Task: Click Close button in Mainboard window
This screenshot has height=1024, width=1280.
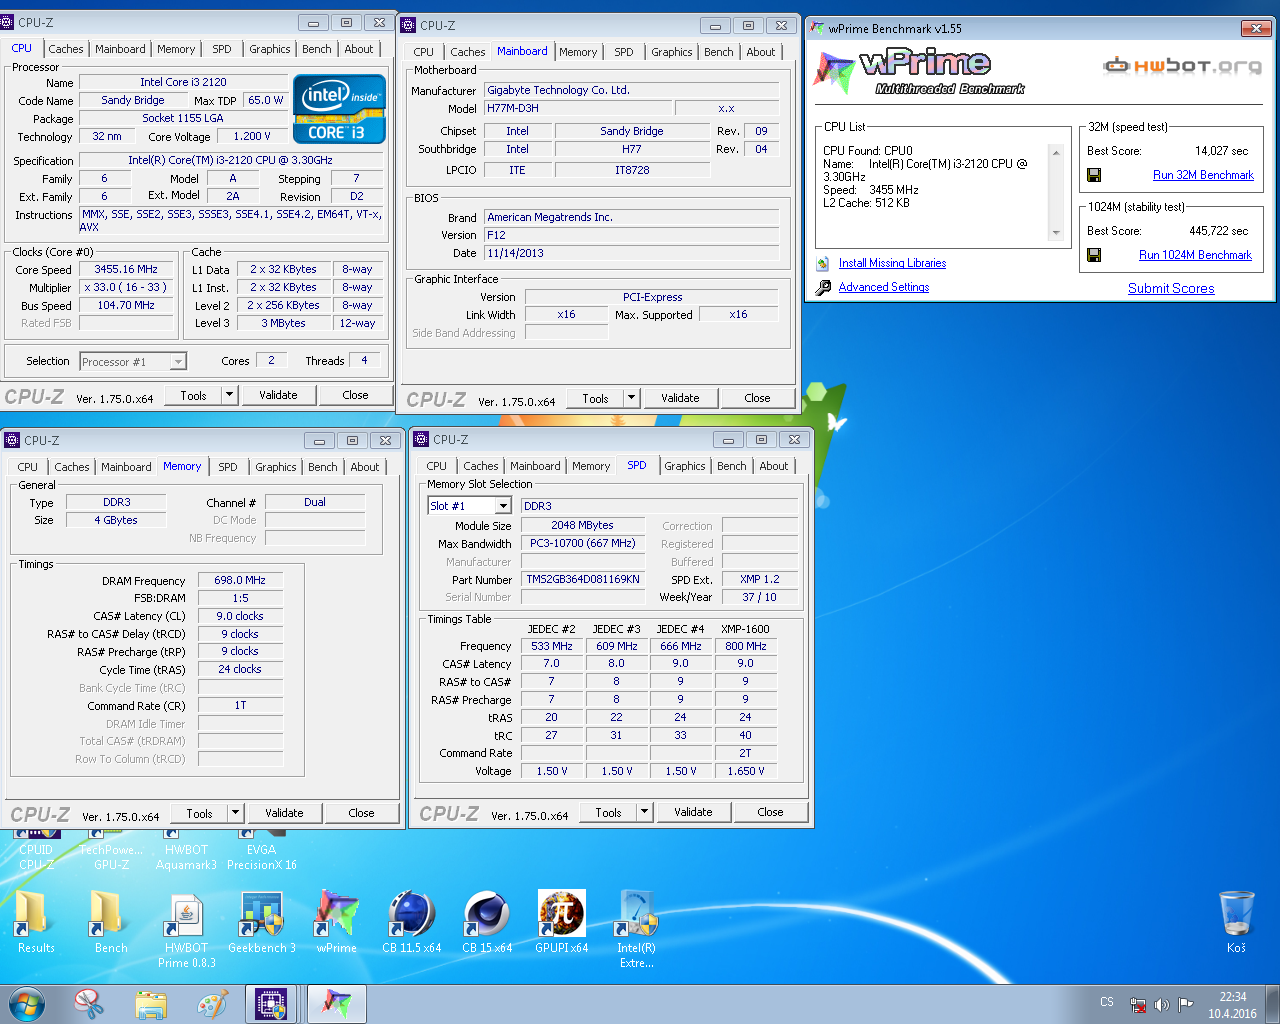Action: (757, 398)
